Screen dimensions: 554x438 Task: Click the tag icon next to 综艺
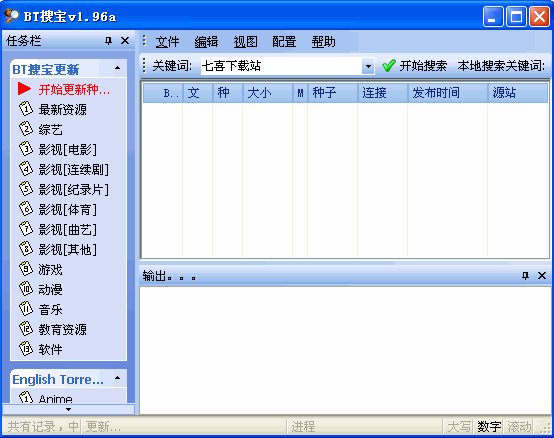[x=25, y=129]
